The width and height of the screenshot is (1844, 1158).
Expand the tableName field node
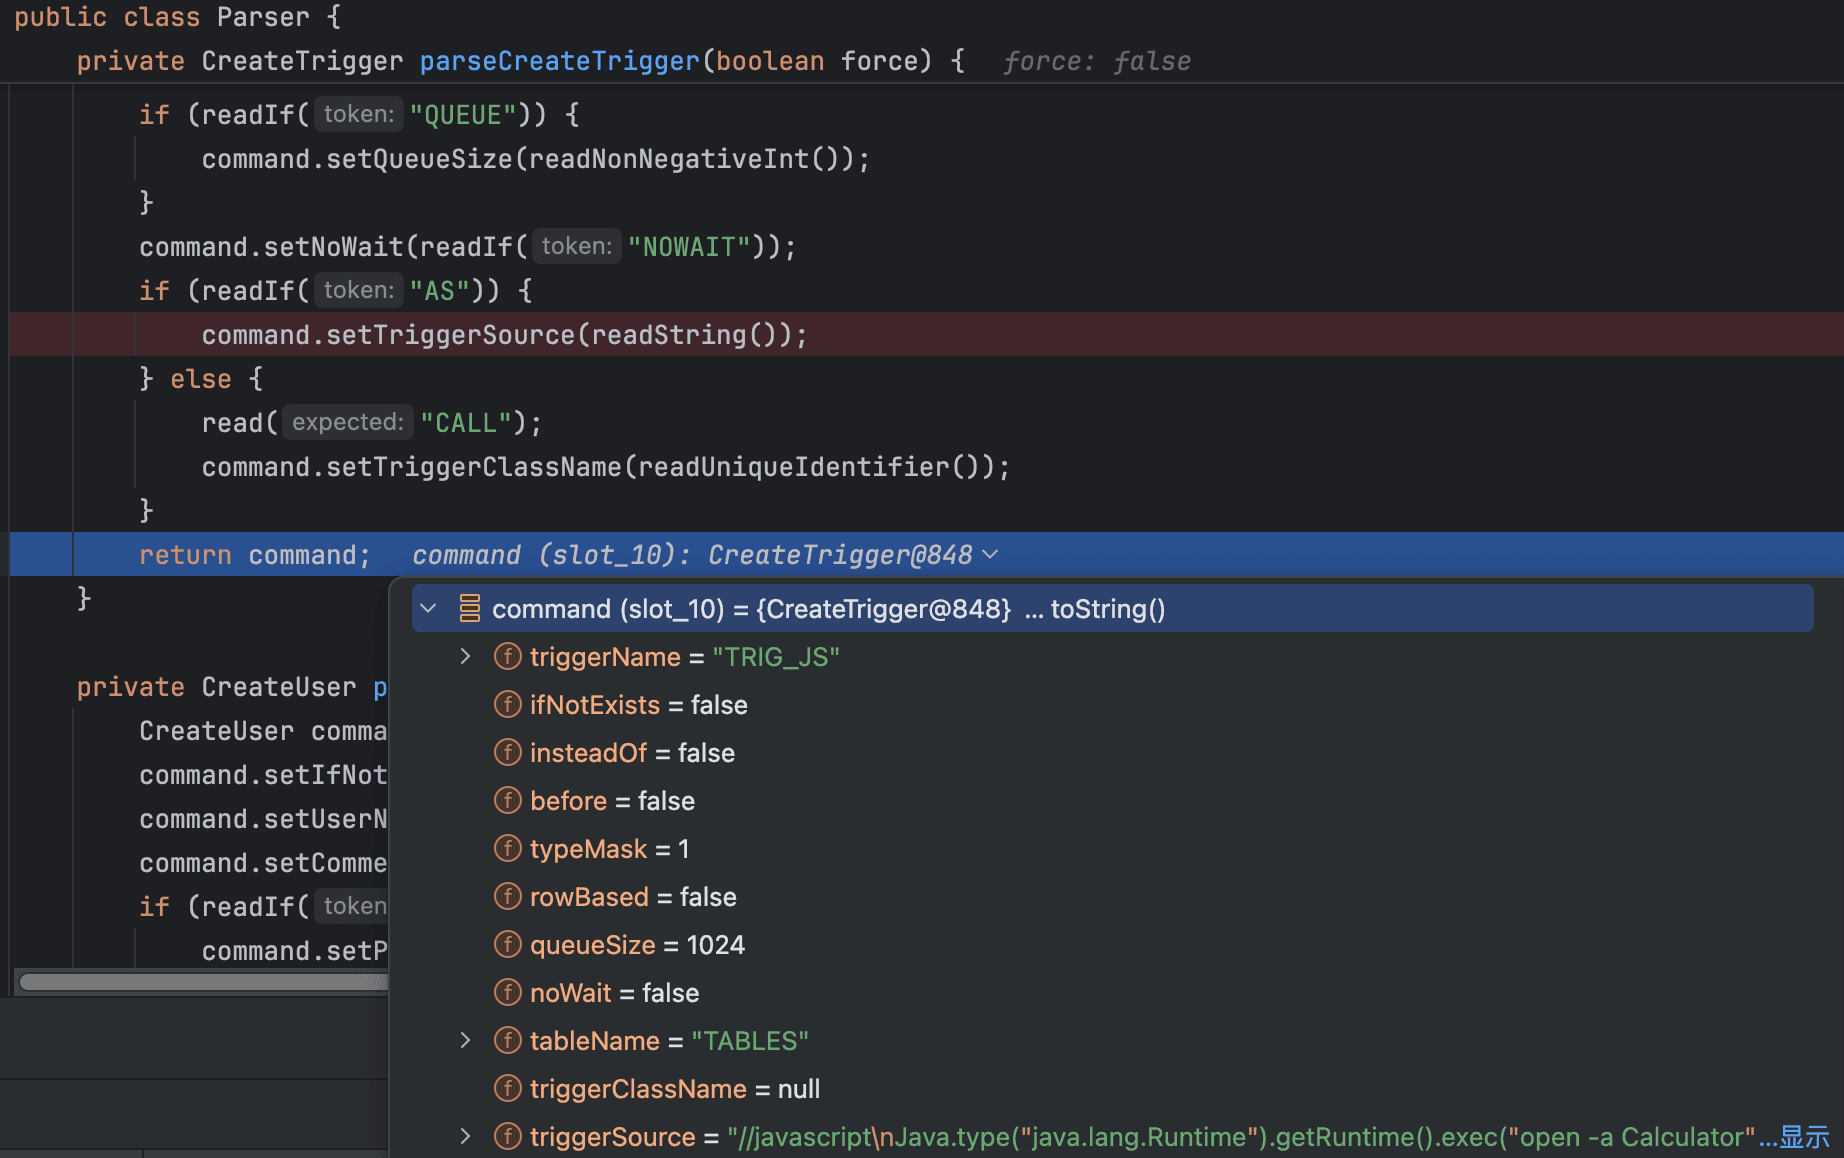(465, 1041)
